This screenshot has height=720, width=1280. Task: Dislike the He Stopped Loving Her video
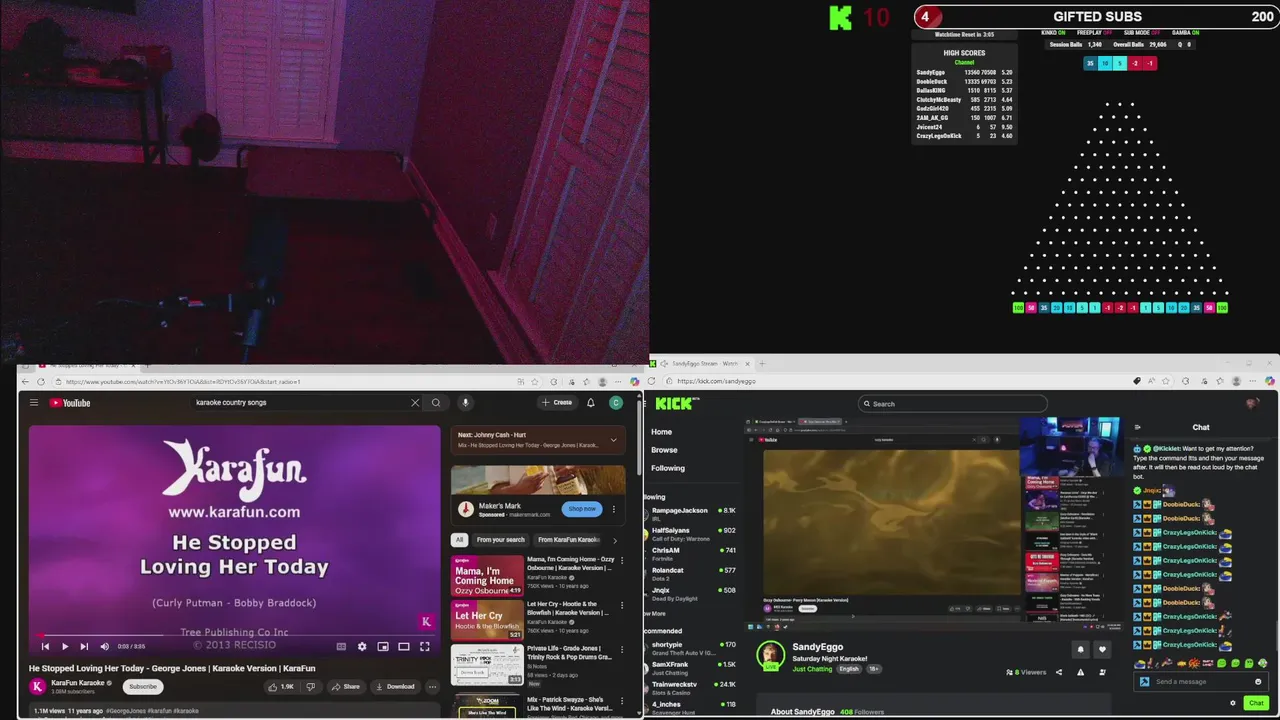coord(310,687)
